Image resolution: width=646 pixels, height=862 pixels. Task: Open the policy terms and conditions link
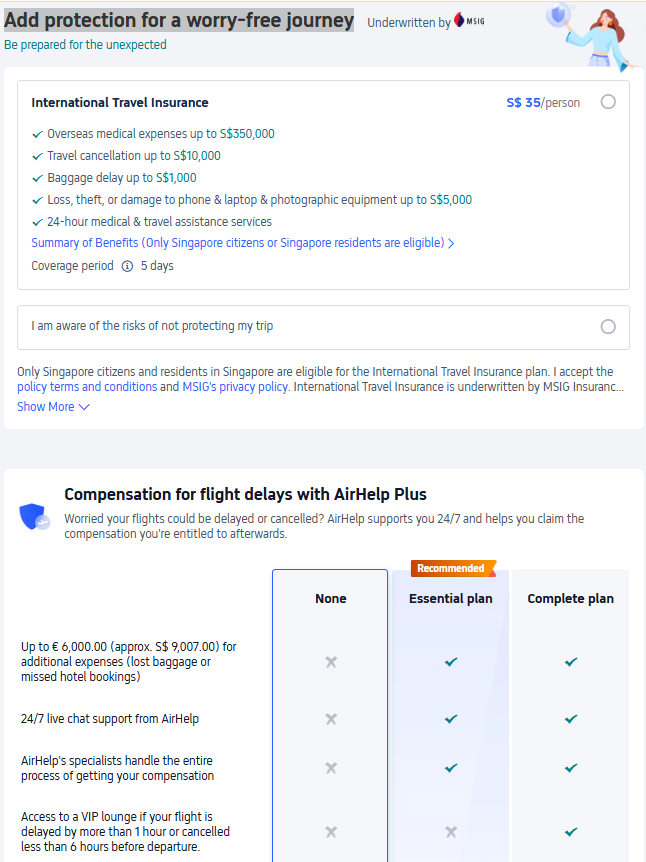(85, 386)
